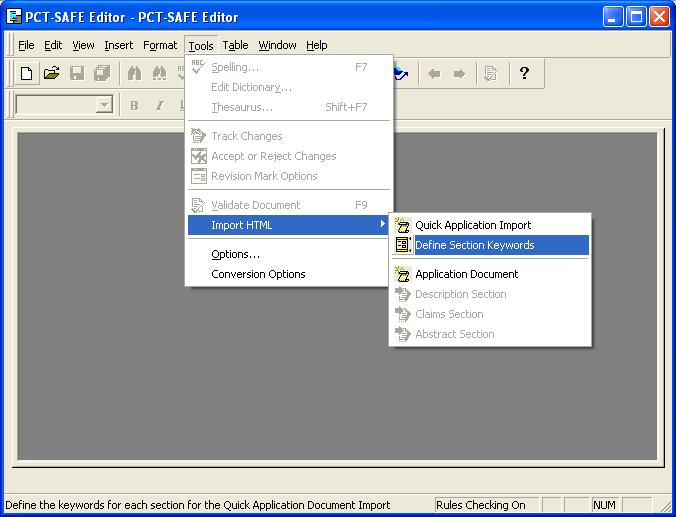Click the Back arrow toolbar icon
Viewport: 676px width, 517px height.
click(434, 74)
